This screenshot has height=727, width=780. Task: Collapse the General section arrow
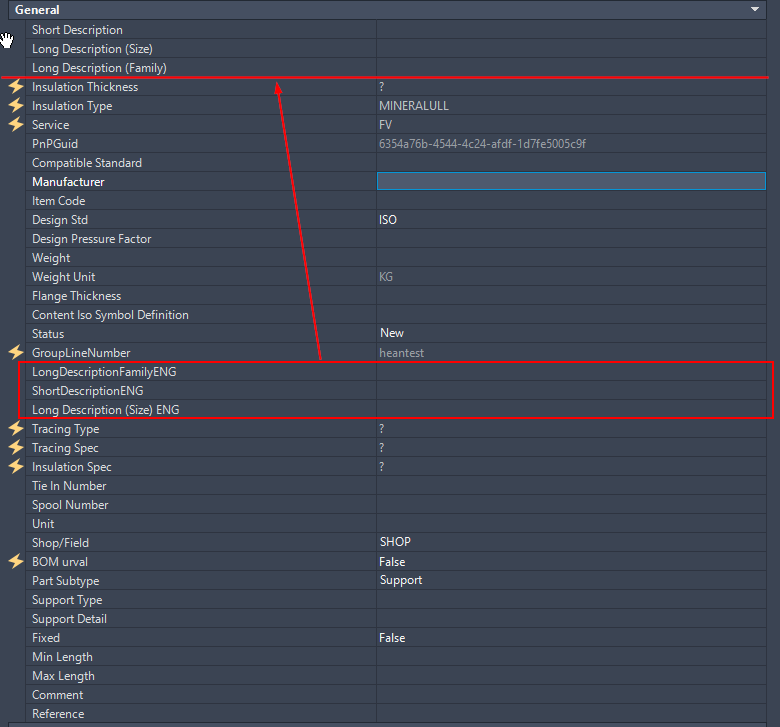point(755,9)
